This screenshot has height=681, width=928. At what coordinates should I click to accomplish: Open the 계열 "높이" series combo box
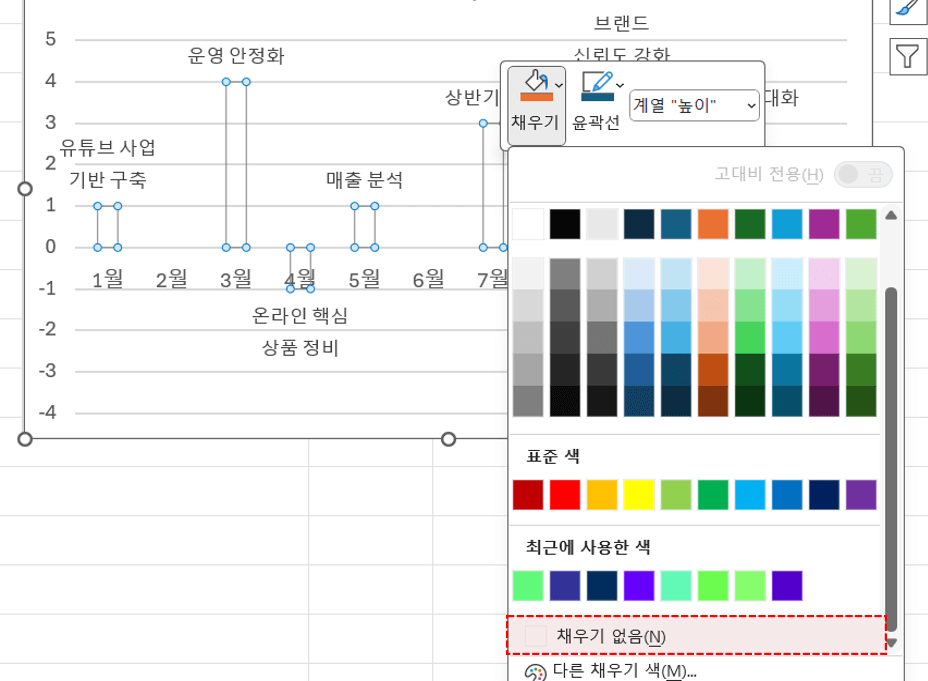click(x=694, y=103)
